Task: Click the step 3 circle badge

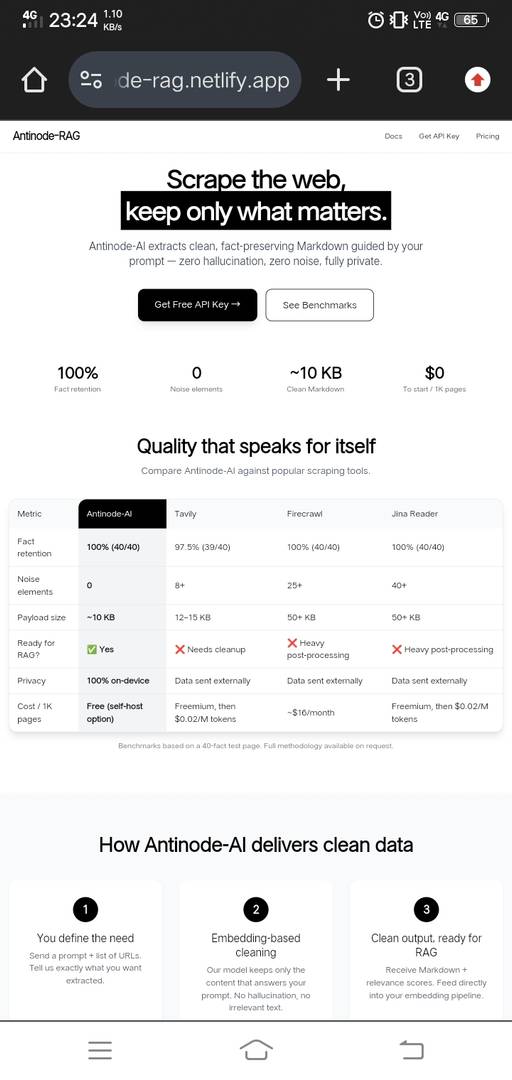Action: point(426,909)
